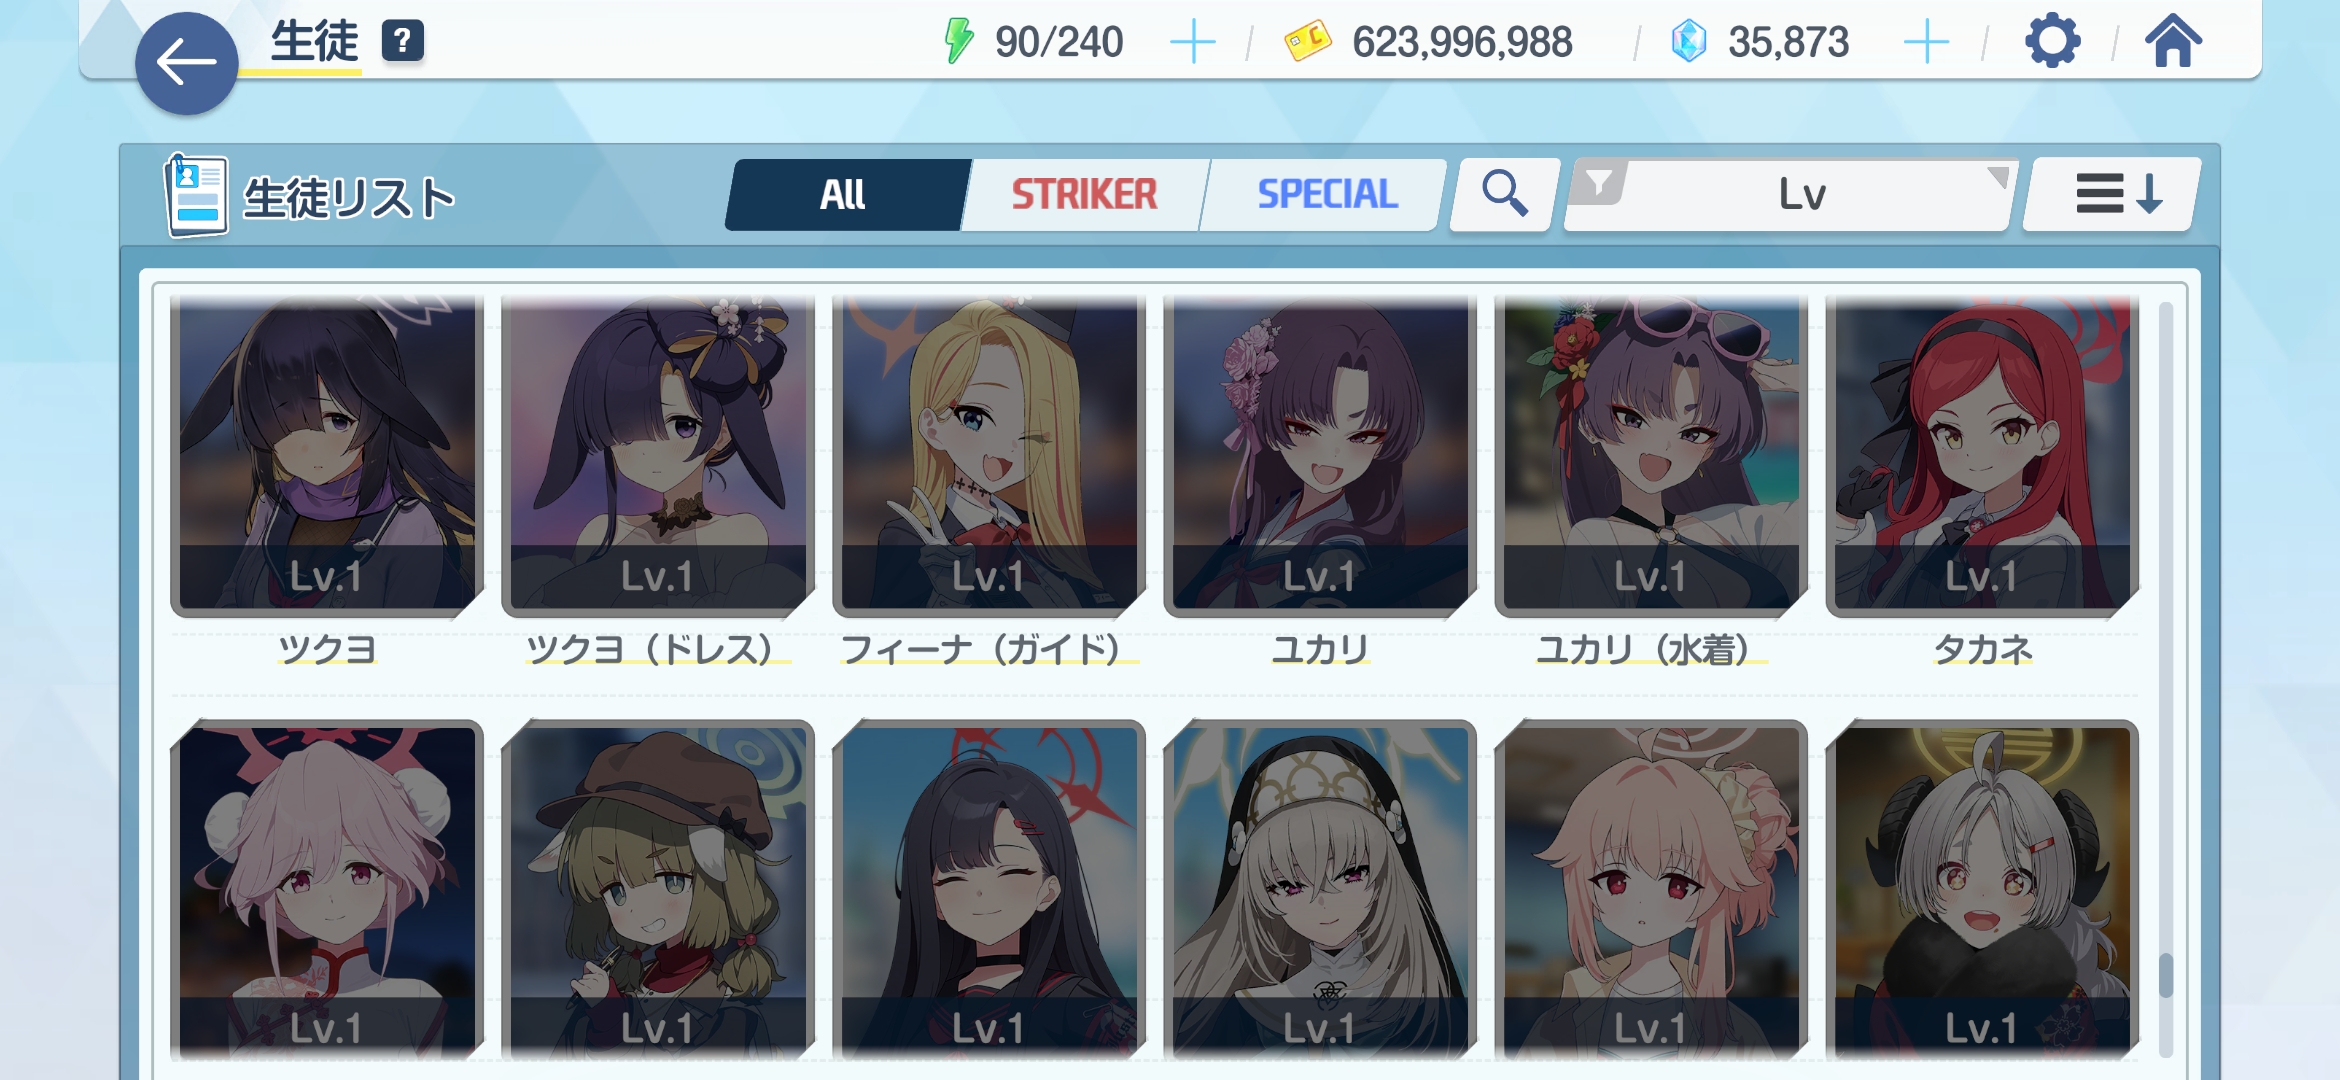Switch to the SPECIAL tab
2340x1080 pixels.
tap(1327, 194)
